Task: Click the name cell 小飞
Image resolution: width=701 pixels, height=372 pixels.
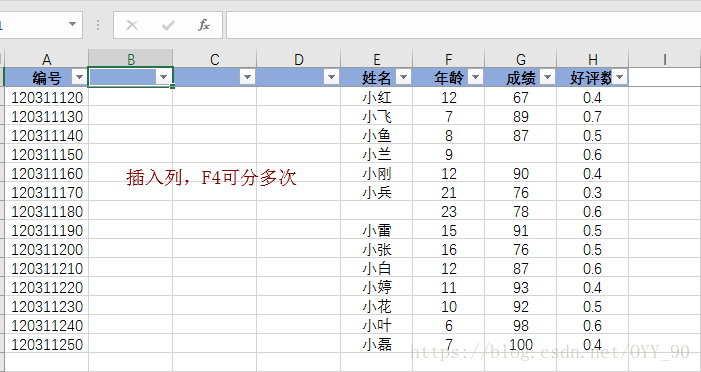Action: tap(376, 116)
